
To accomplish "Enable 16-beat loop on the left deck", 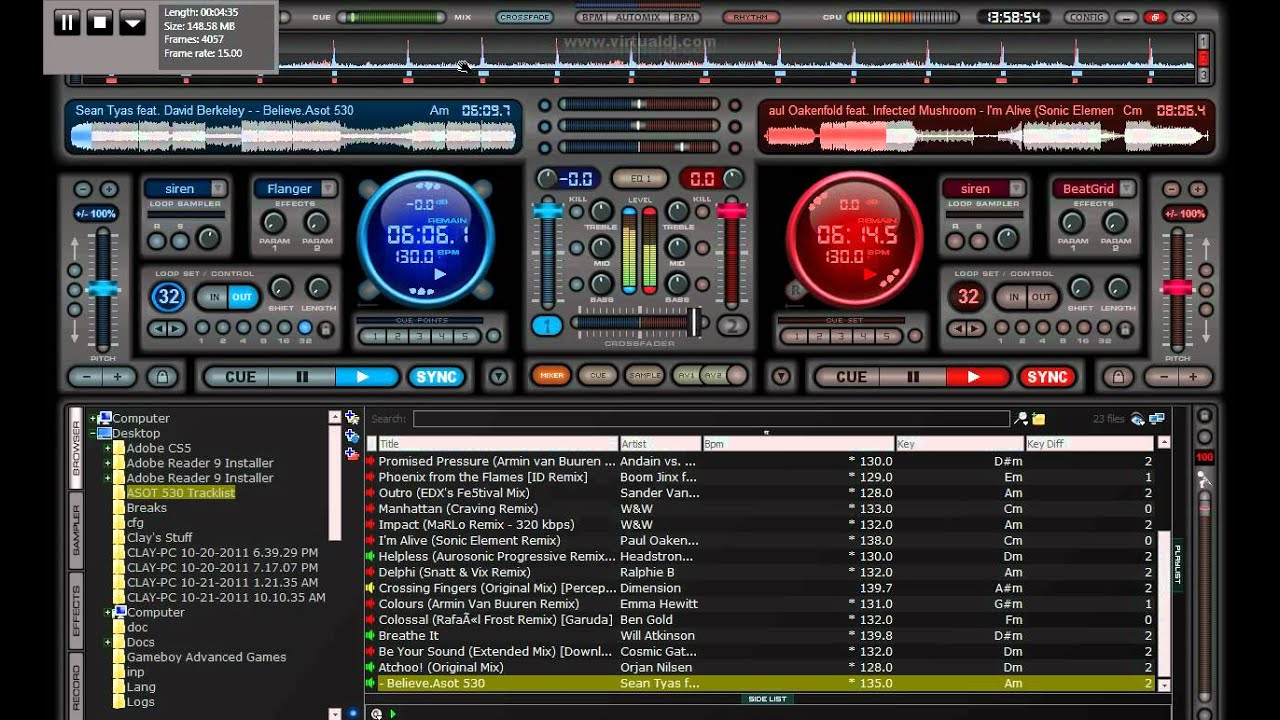I will tap(285, 328).
